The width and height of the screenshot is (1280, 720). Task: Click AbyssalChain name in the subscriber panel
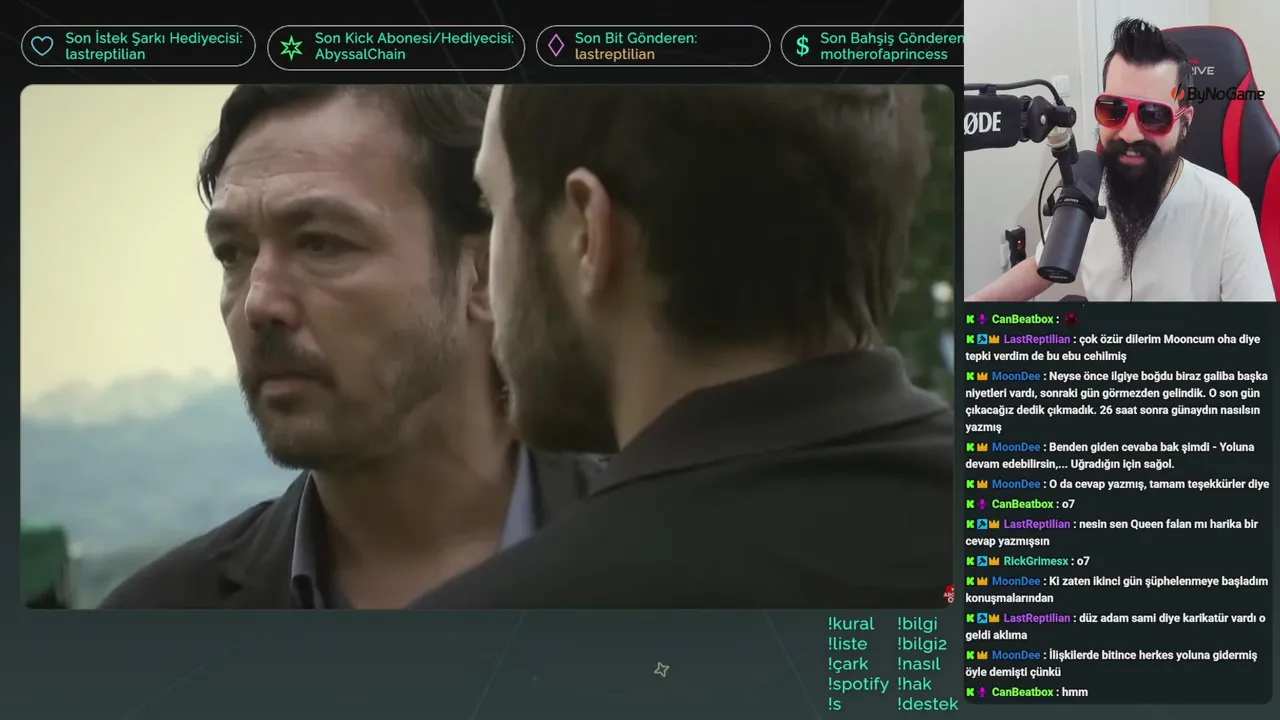[x=360, y=55]
